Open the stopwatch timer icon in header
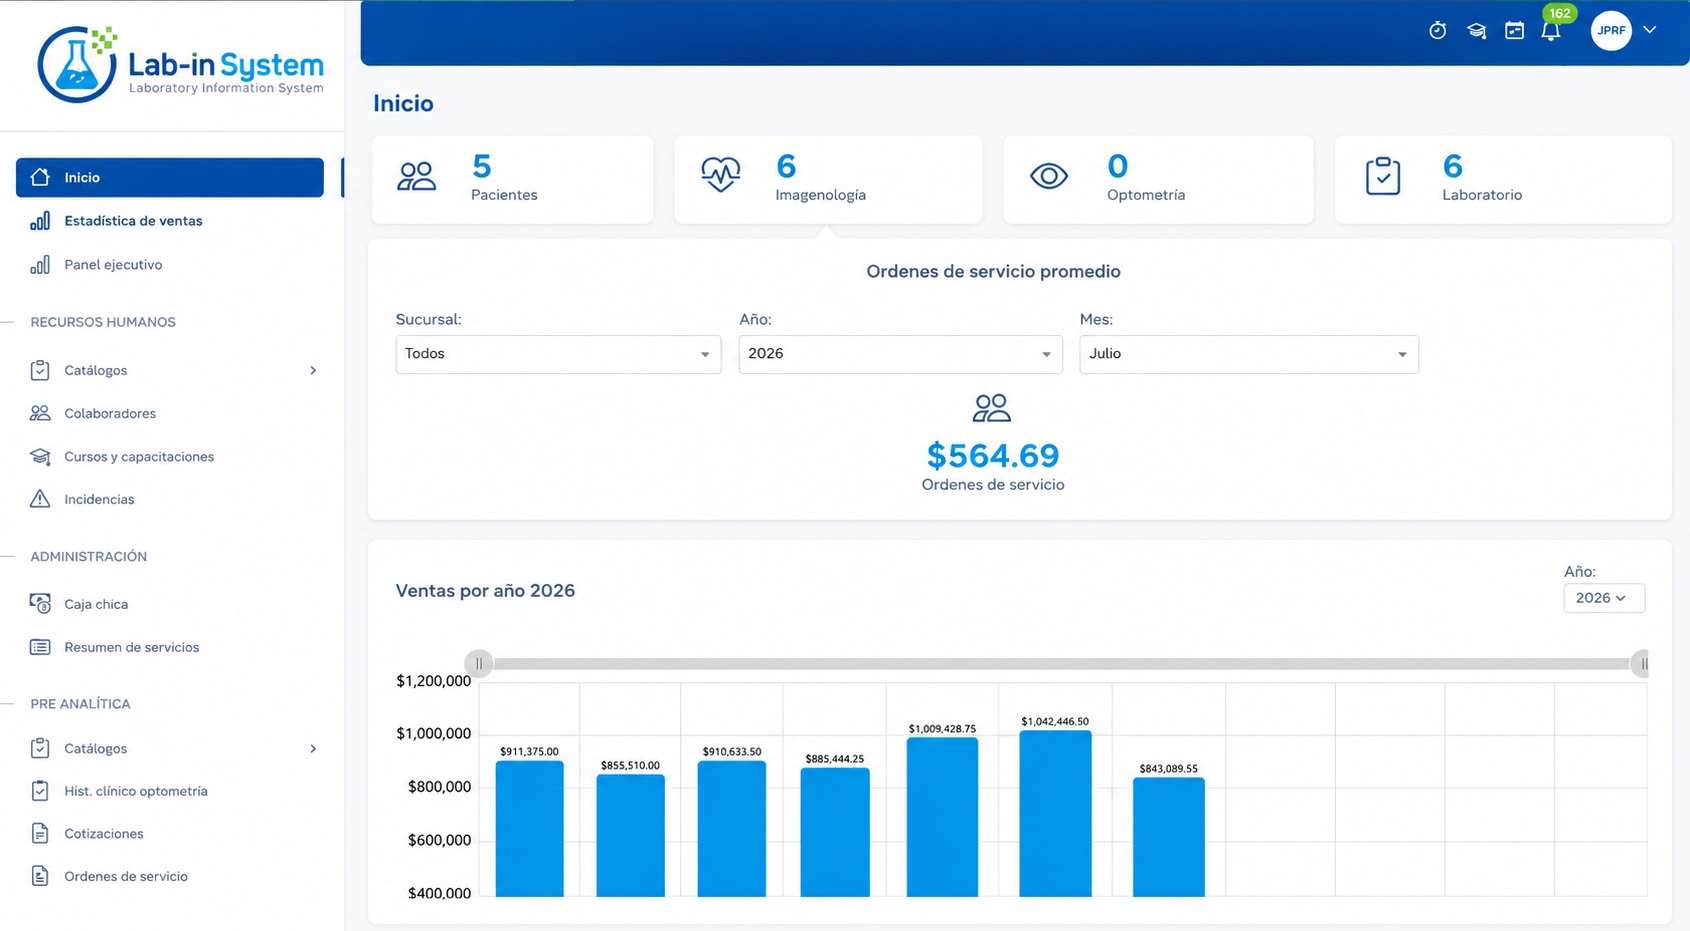Screen dimensions: 1690x931 coord(1437,31)
